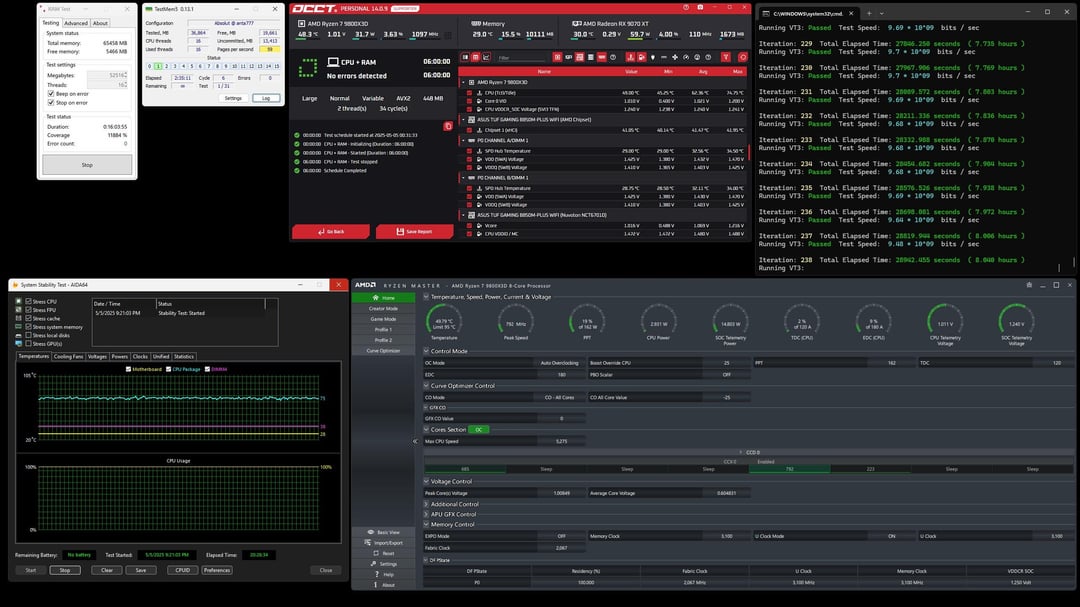Click the Temperature gauge in Ryzen Master
The image size is (1080, 607).
(x=444, y=321)
